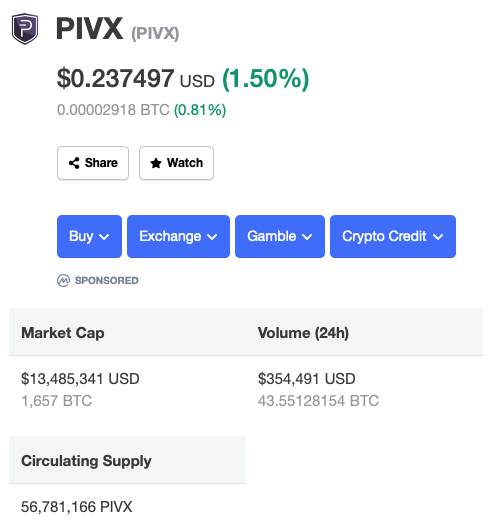Select the Volume (24h) column header
The width and height of the screenshot is (490, 532).
point(303,333)
